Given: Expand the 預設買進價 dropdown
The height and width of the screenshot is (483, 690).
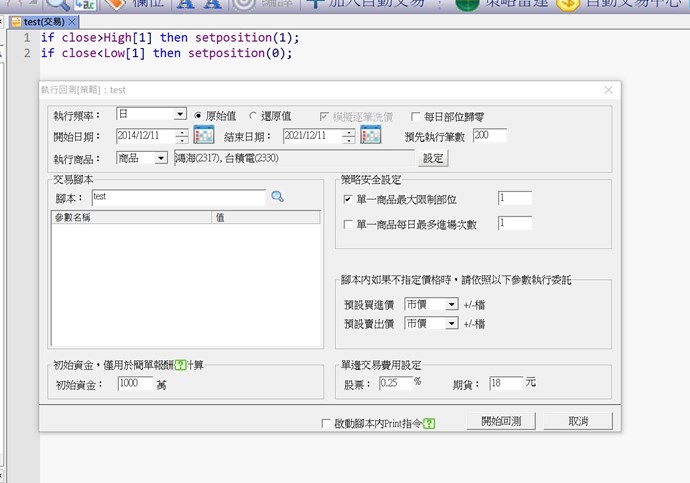Looking at the screenshot, I should click(x=452, y=302).
